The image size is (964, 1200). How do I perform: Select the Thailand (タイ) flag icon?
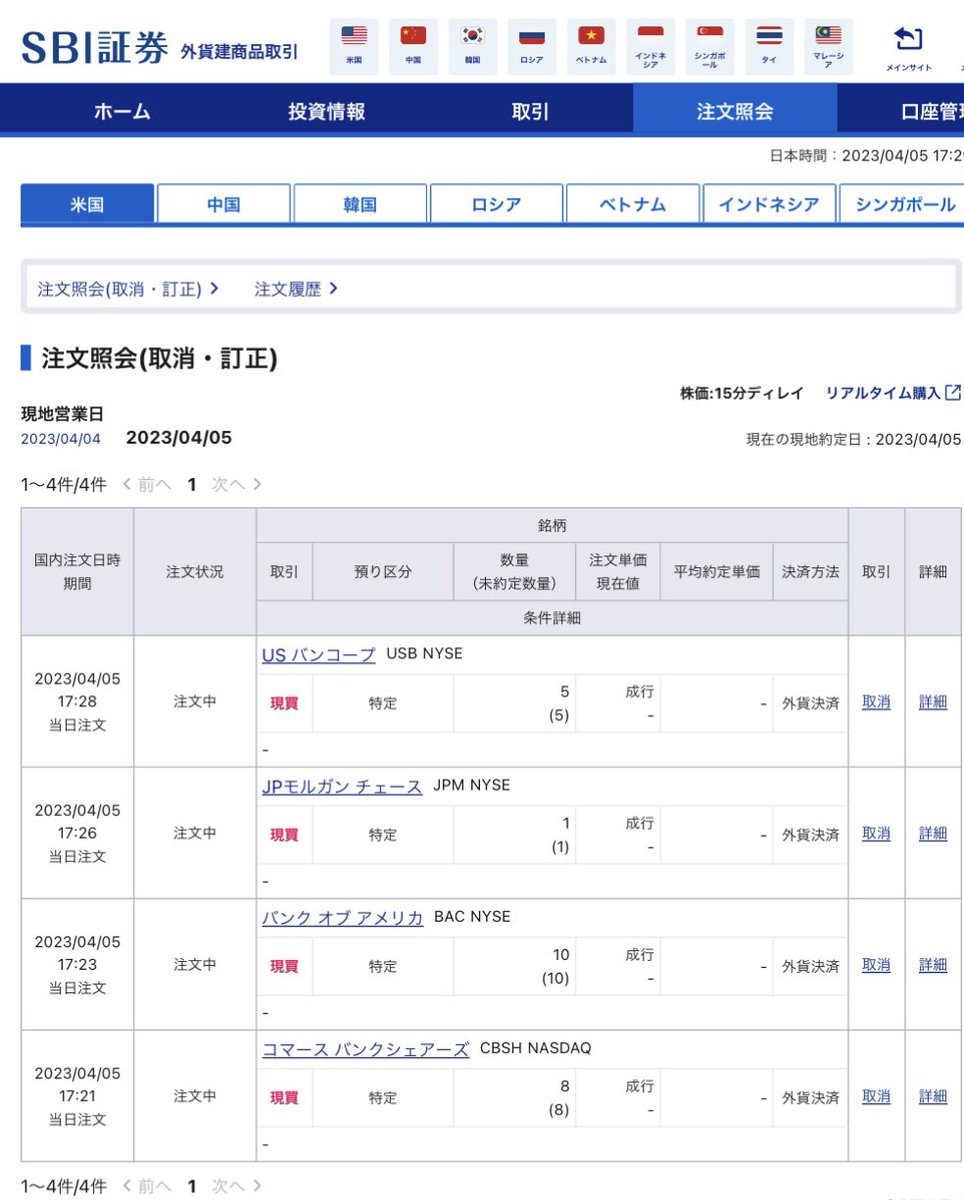coord(769,46)
